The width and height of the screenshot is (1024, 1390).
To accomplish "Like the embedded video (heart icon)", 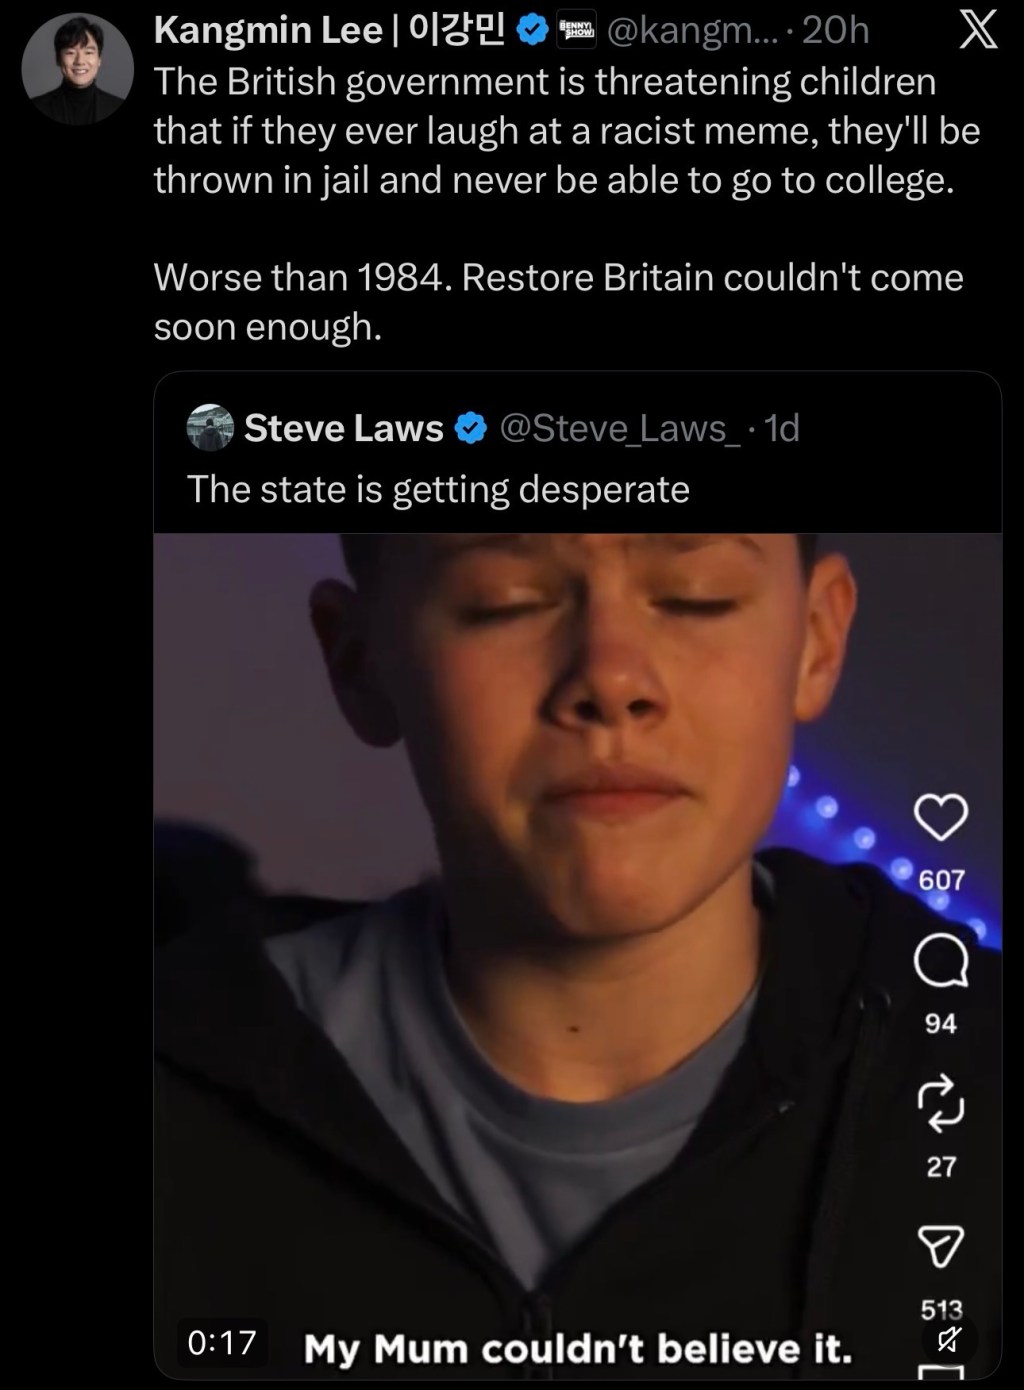I will point(941,819).
